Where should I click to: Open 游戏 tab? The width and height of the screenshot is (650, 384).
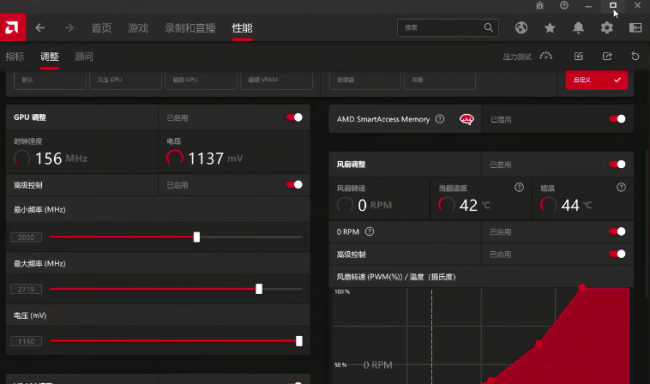coord(138,28)
